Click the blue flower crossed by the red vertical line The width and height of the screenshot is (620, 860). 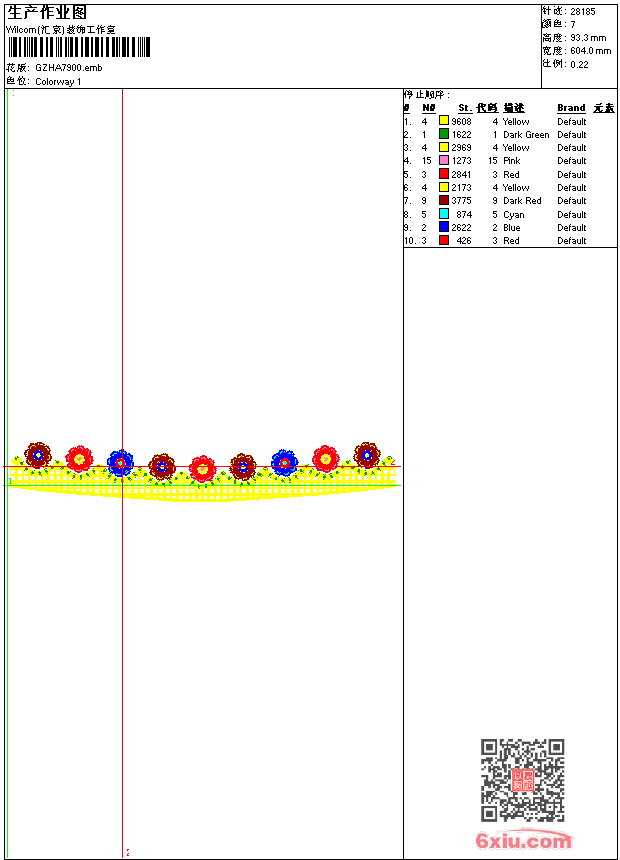click(120, 462)
